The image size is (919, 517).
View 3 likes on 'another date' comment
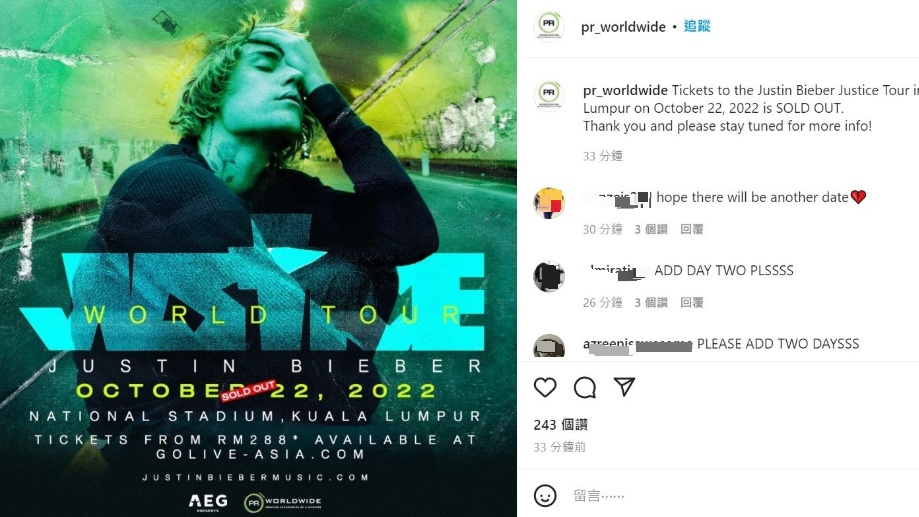pyautogui.click(x=651, y=229)
